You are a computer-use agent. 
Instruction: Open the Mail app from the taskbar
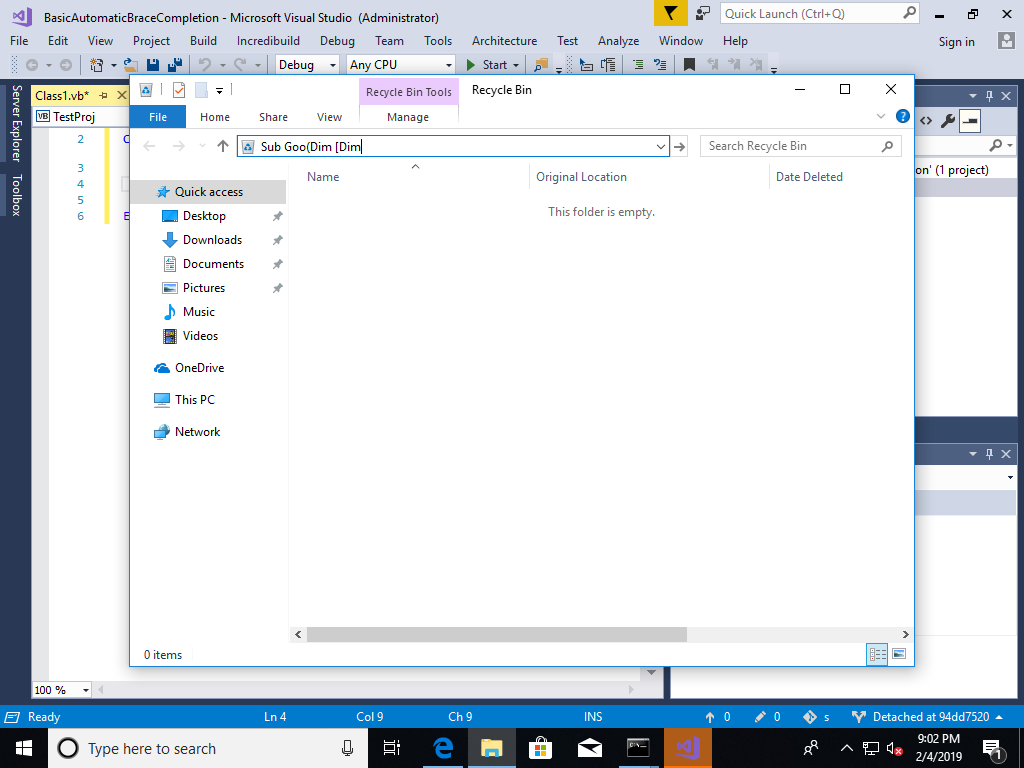[590, 748]
